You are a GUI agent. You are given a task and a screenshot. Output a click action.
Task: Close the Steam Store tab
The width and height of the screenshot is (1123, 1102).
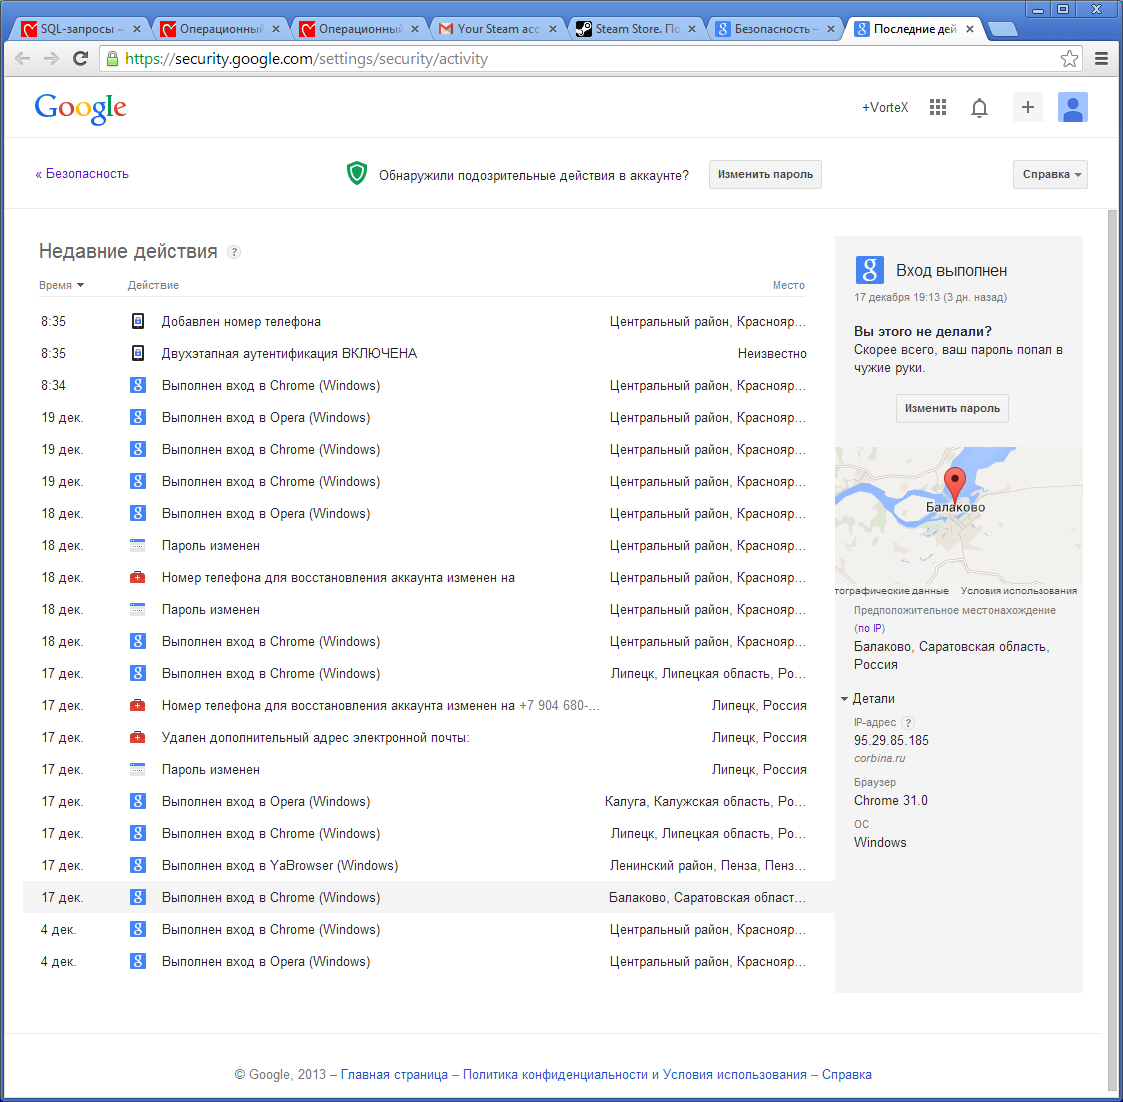(x=691, y=29)
